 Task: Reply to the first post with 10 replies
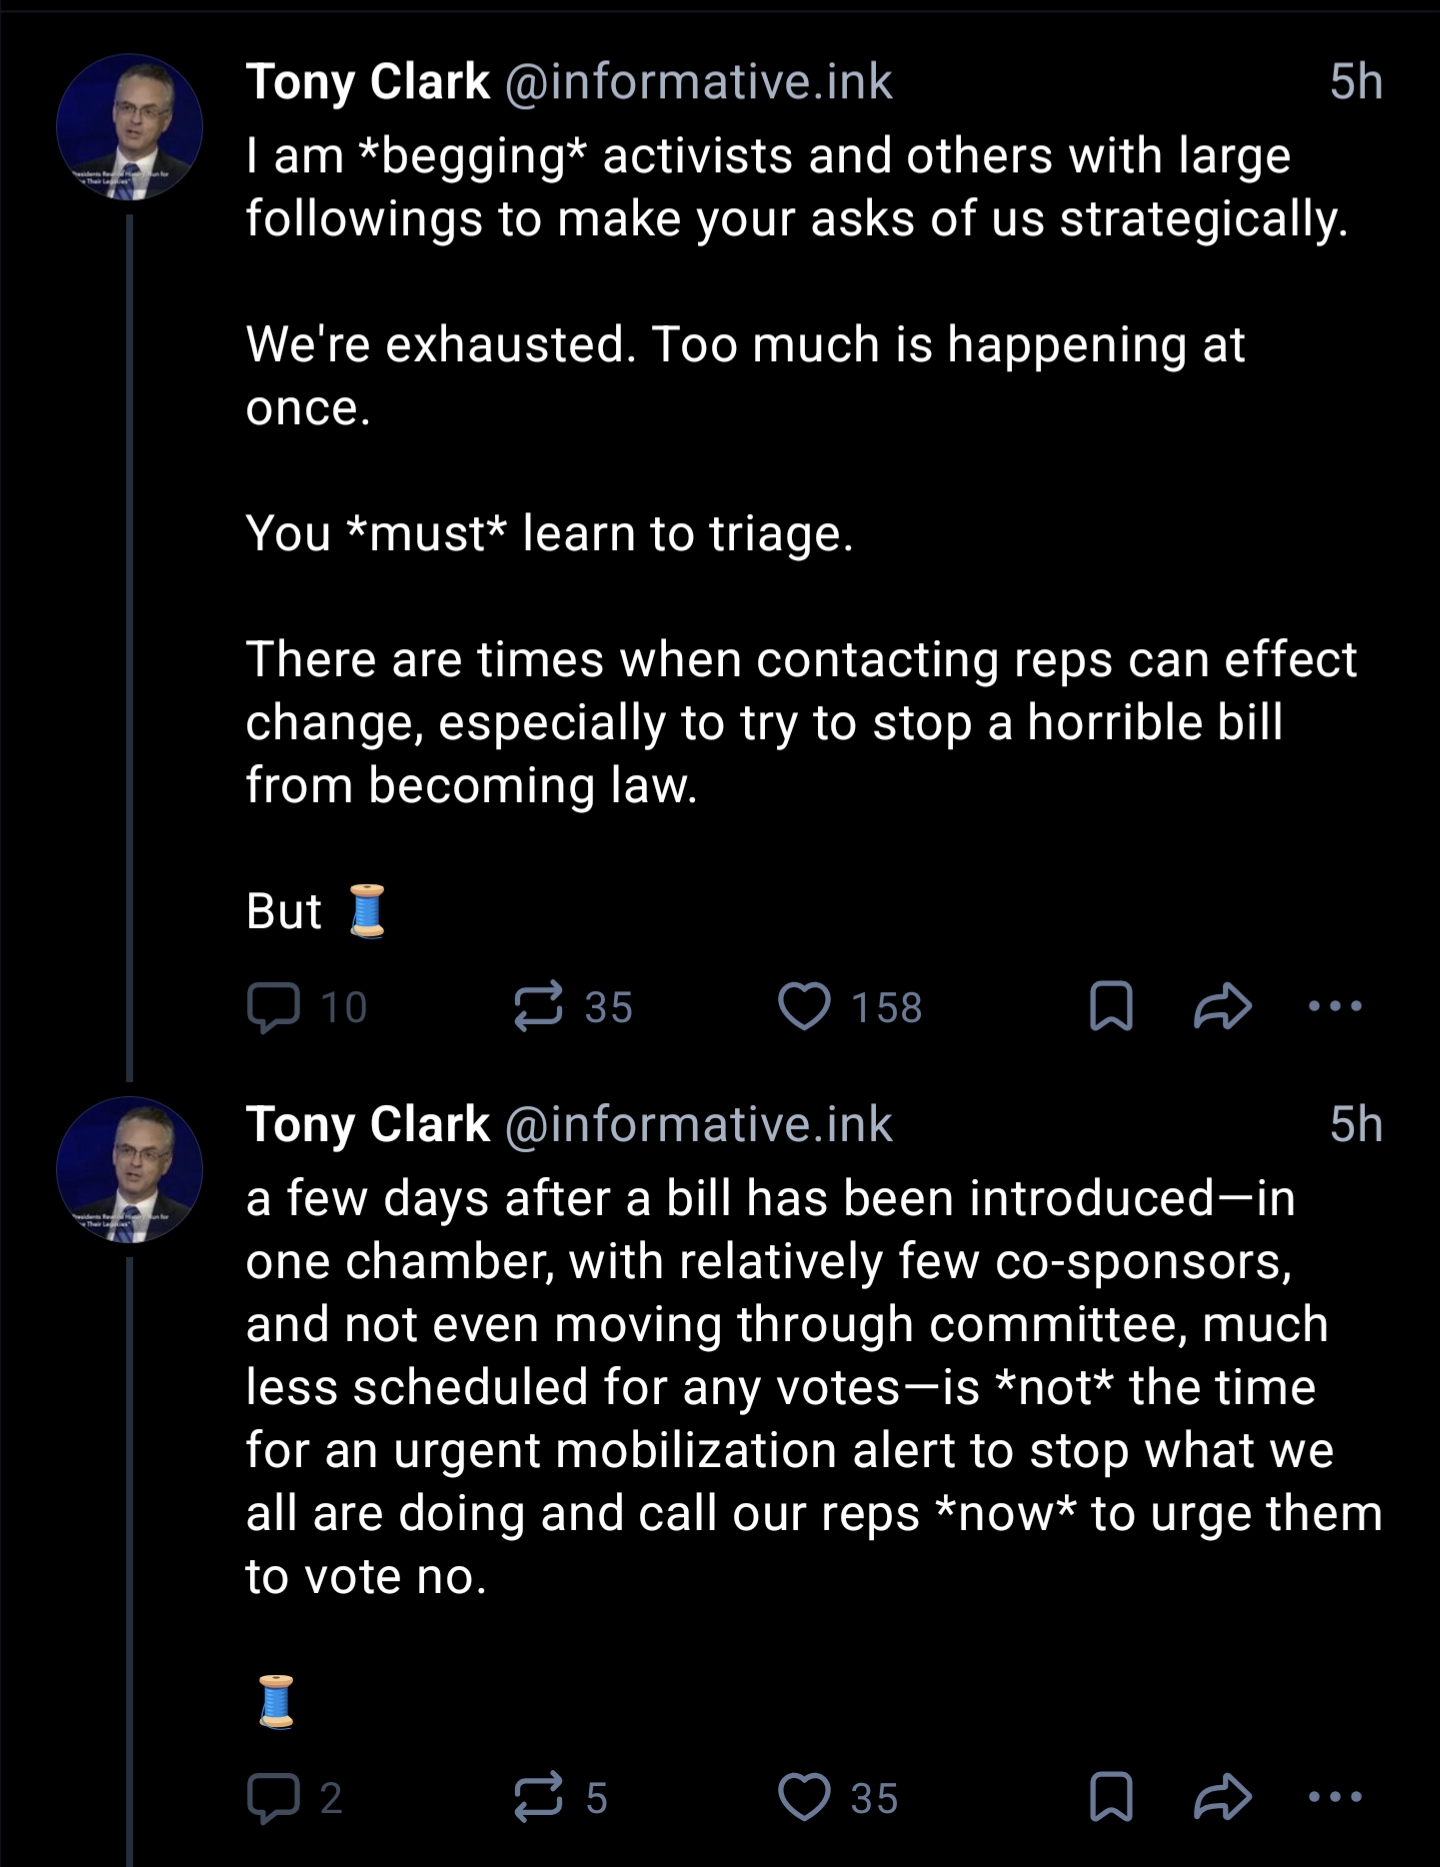point(274,1006)
